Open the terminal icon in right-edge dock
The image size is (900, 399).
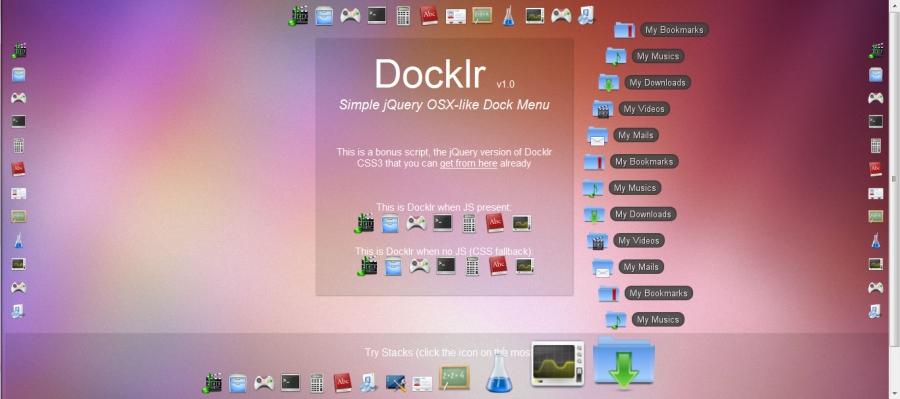[x=876, y=121]
